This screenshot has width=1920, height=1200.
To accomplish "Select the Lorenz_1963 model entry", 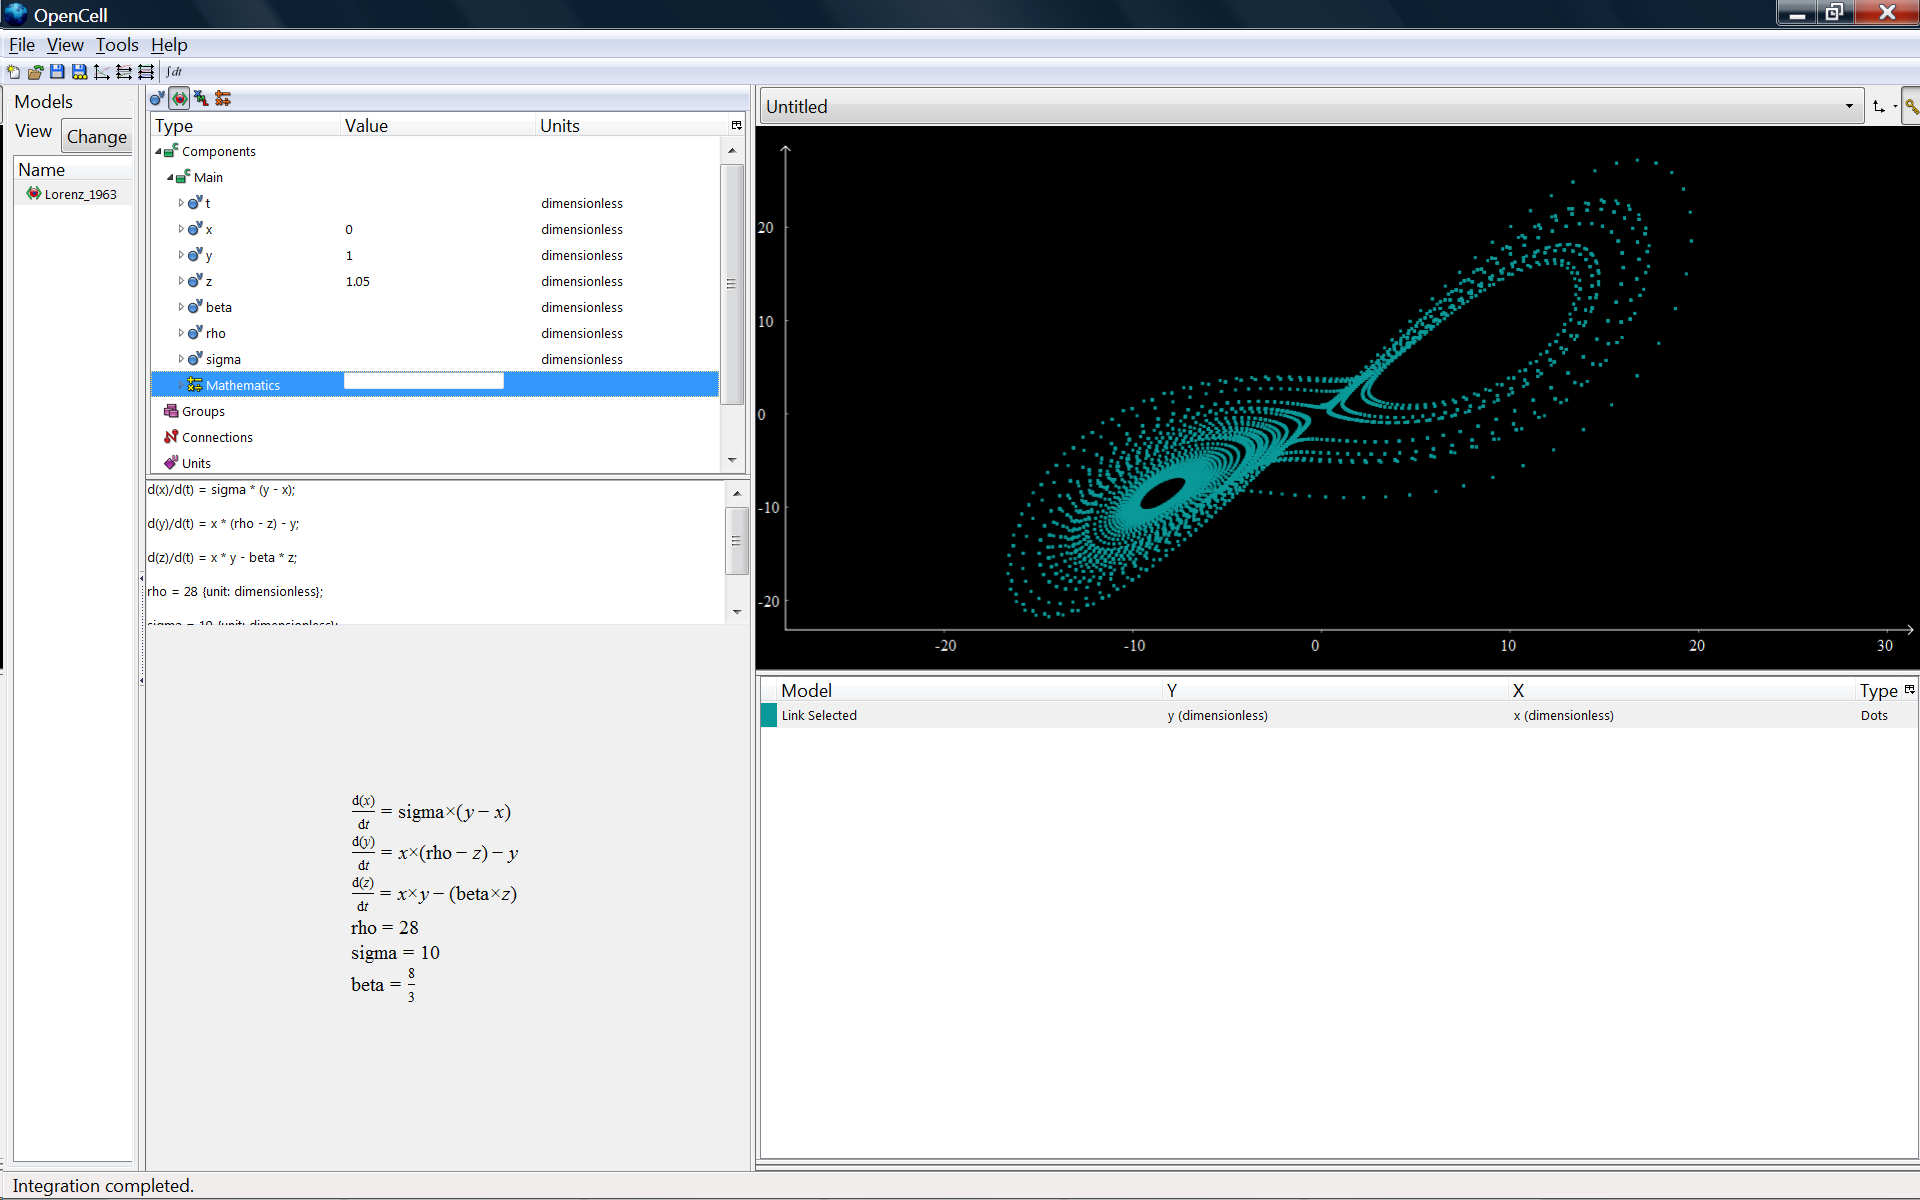I will [80, 194].
